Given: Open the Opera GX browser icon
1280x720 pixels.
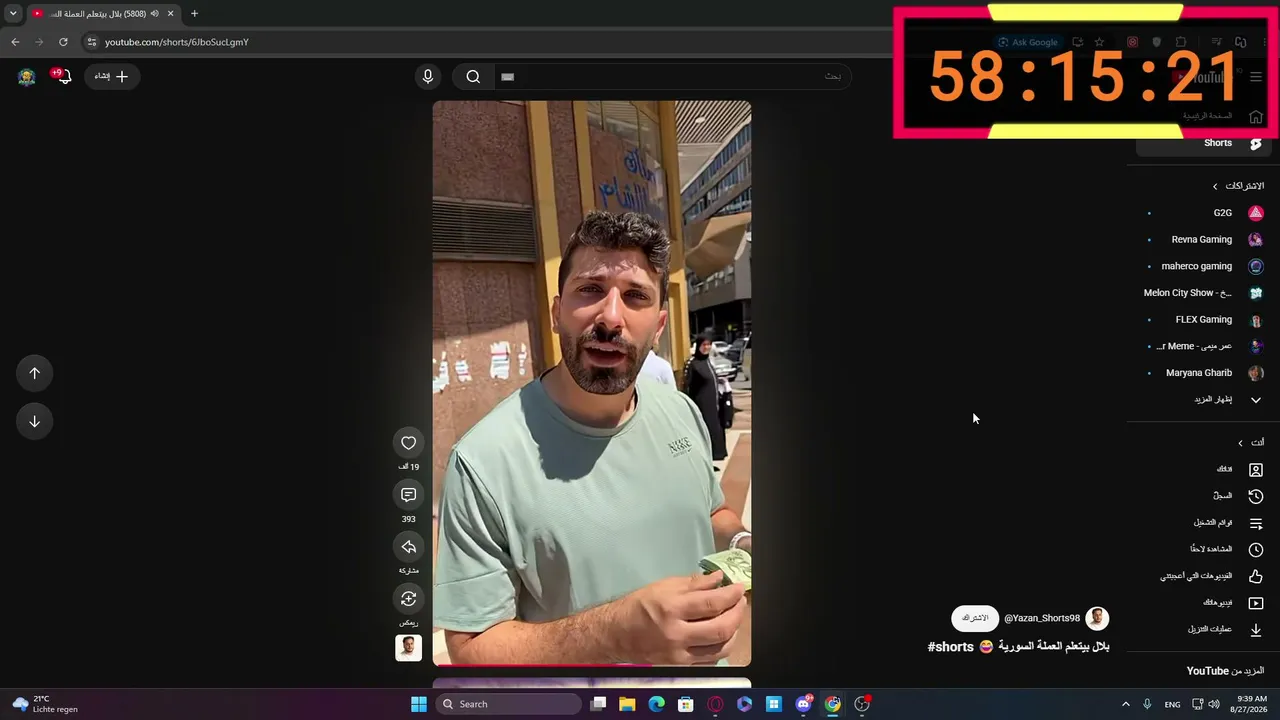Looking at the screenshot, I should (715, 704).
